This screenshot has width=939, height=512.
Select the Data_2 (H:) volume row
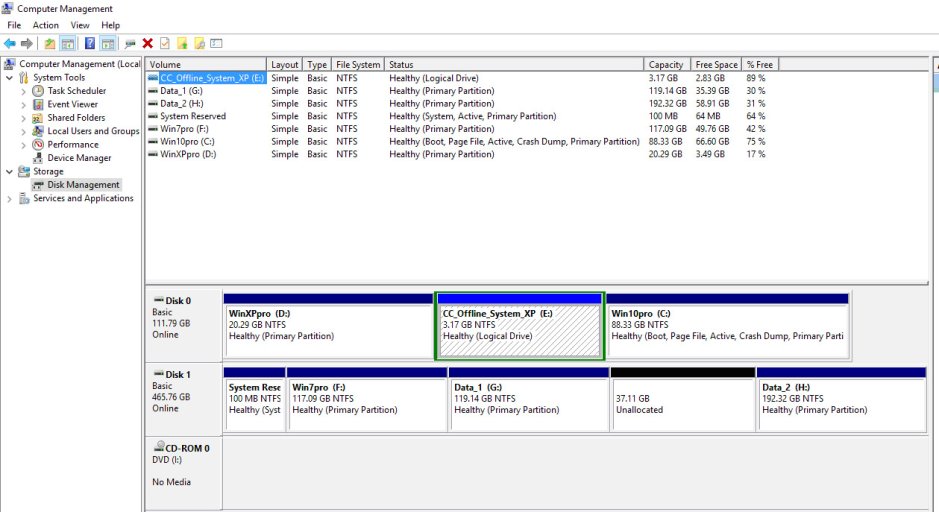click(461, 104)
